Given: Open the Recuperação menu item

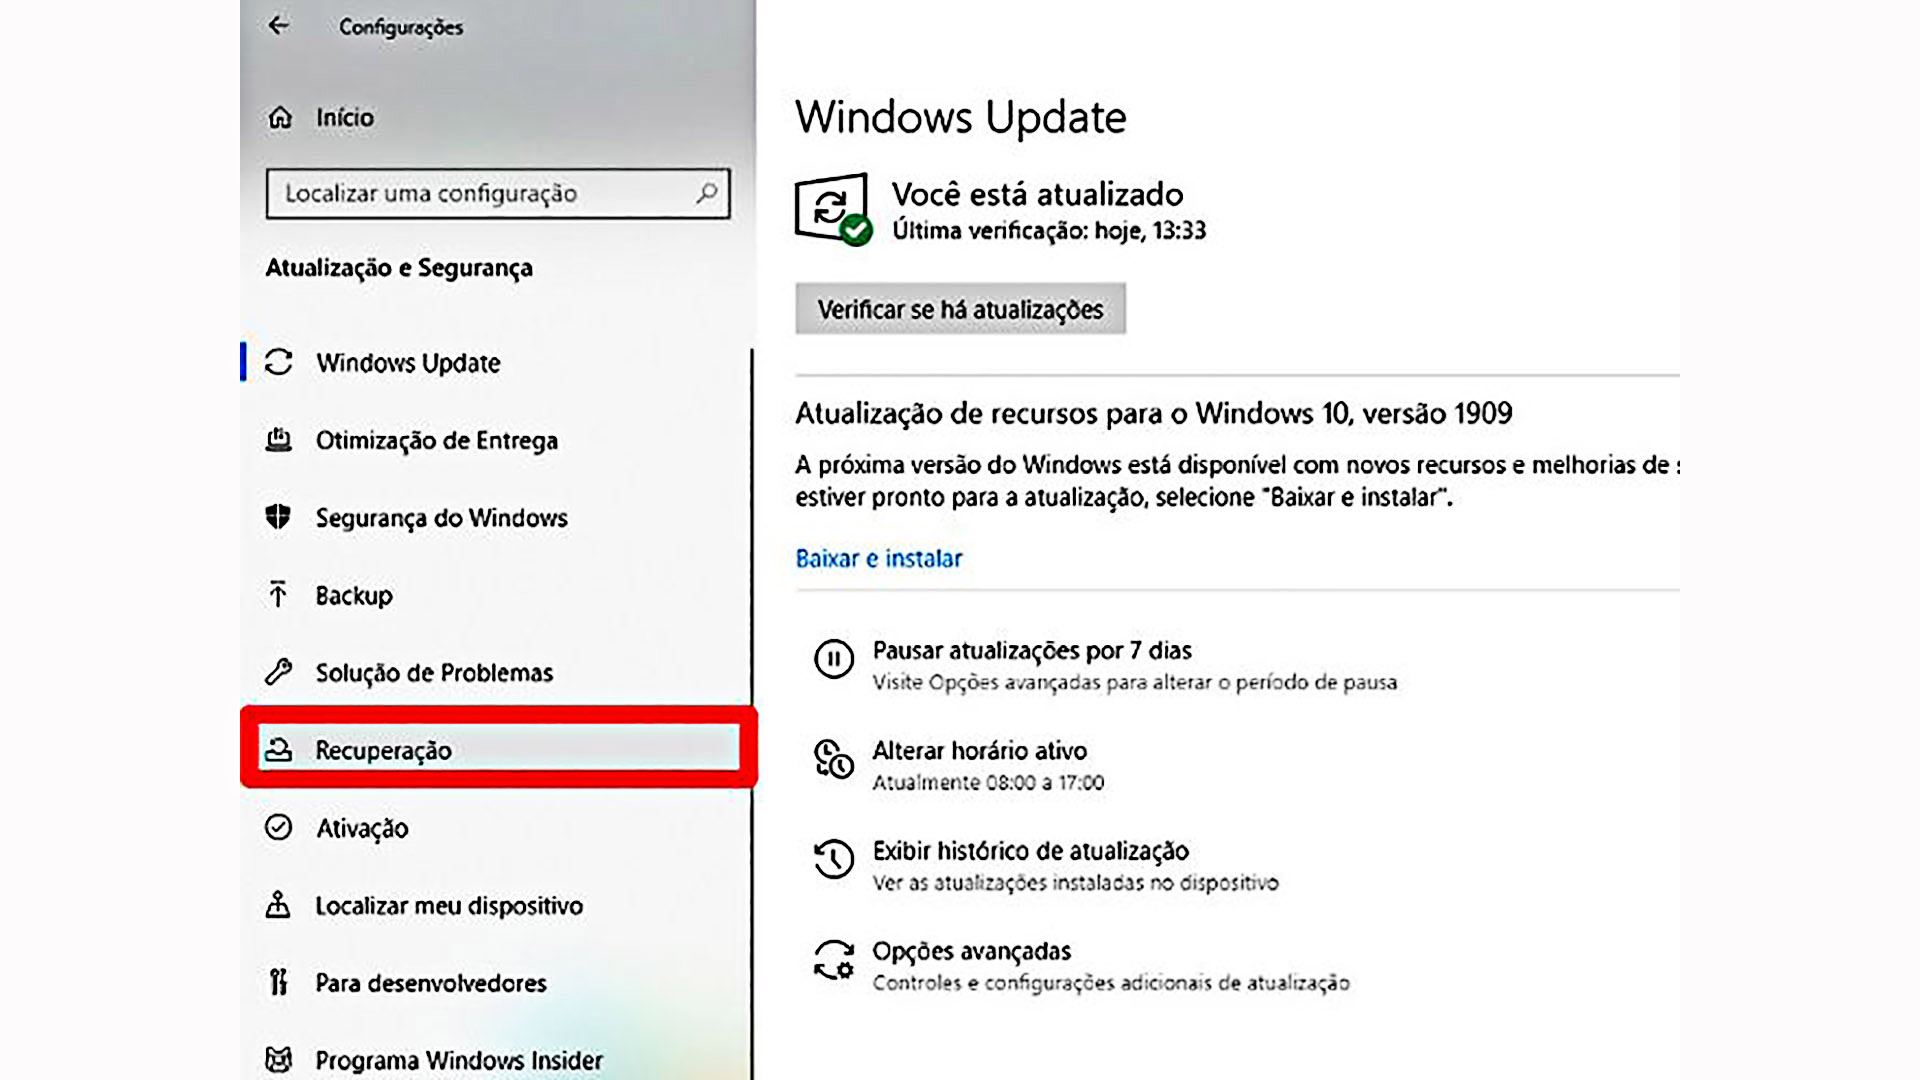Looking at the screenshot, I should pos(498,748).
